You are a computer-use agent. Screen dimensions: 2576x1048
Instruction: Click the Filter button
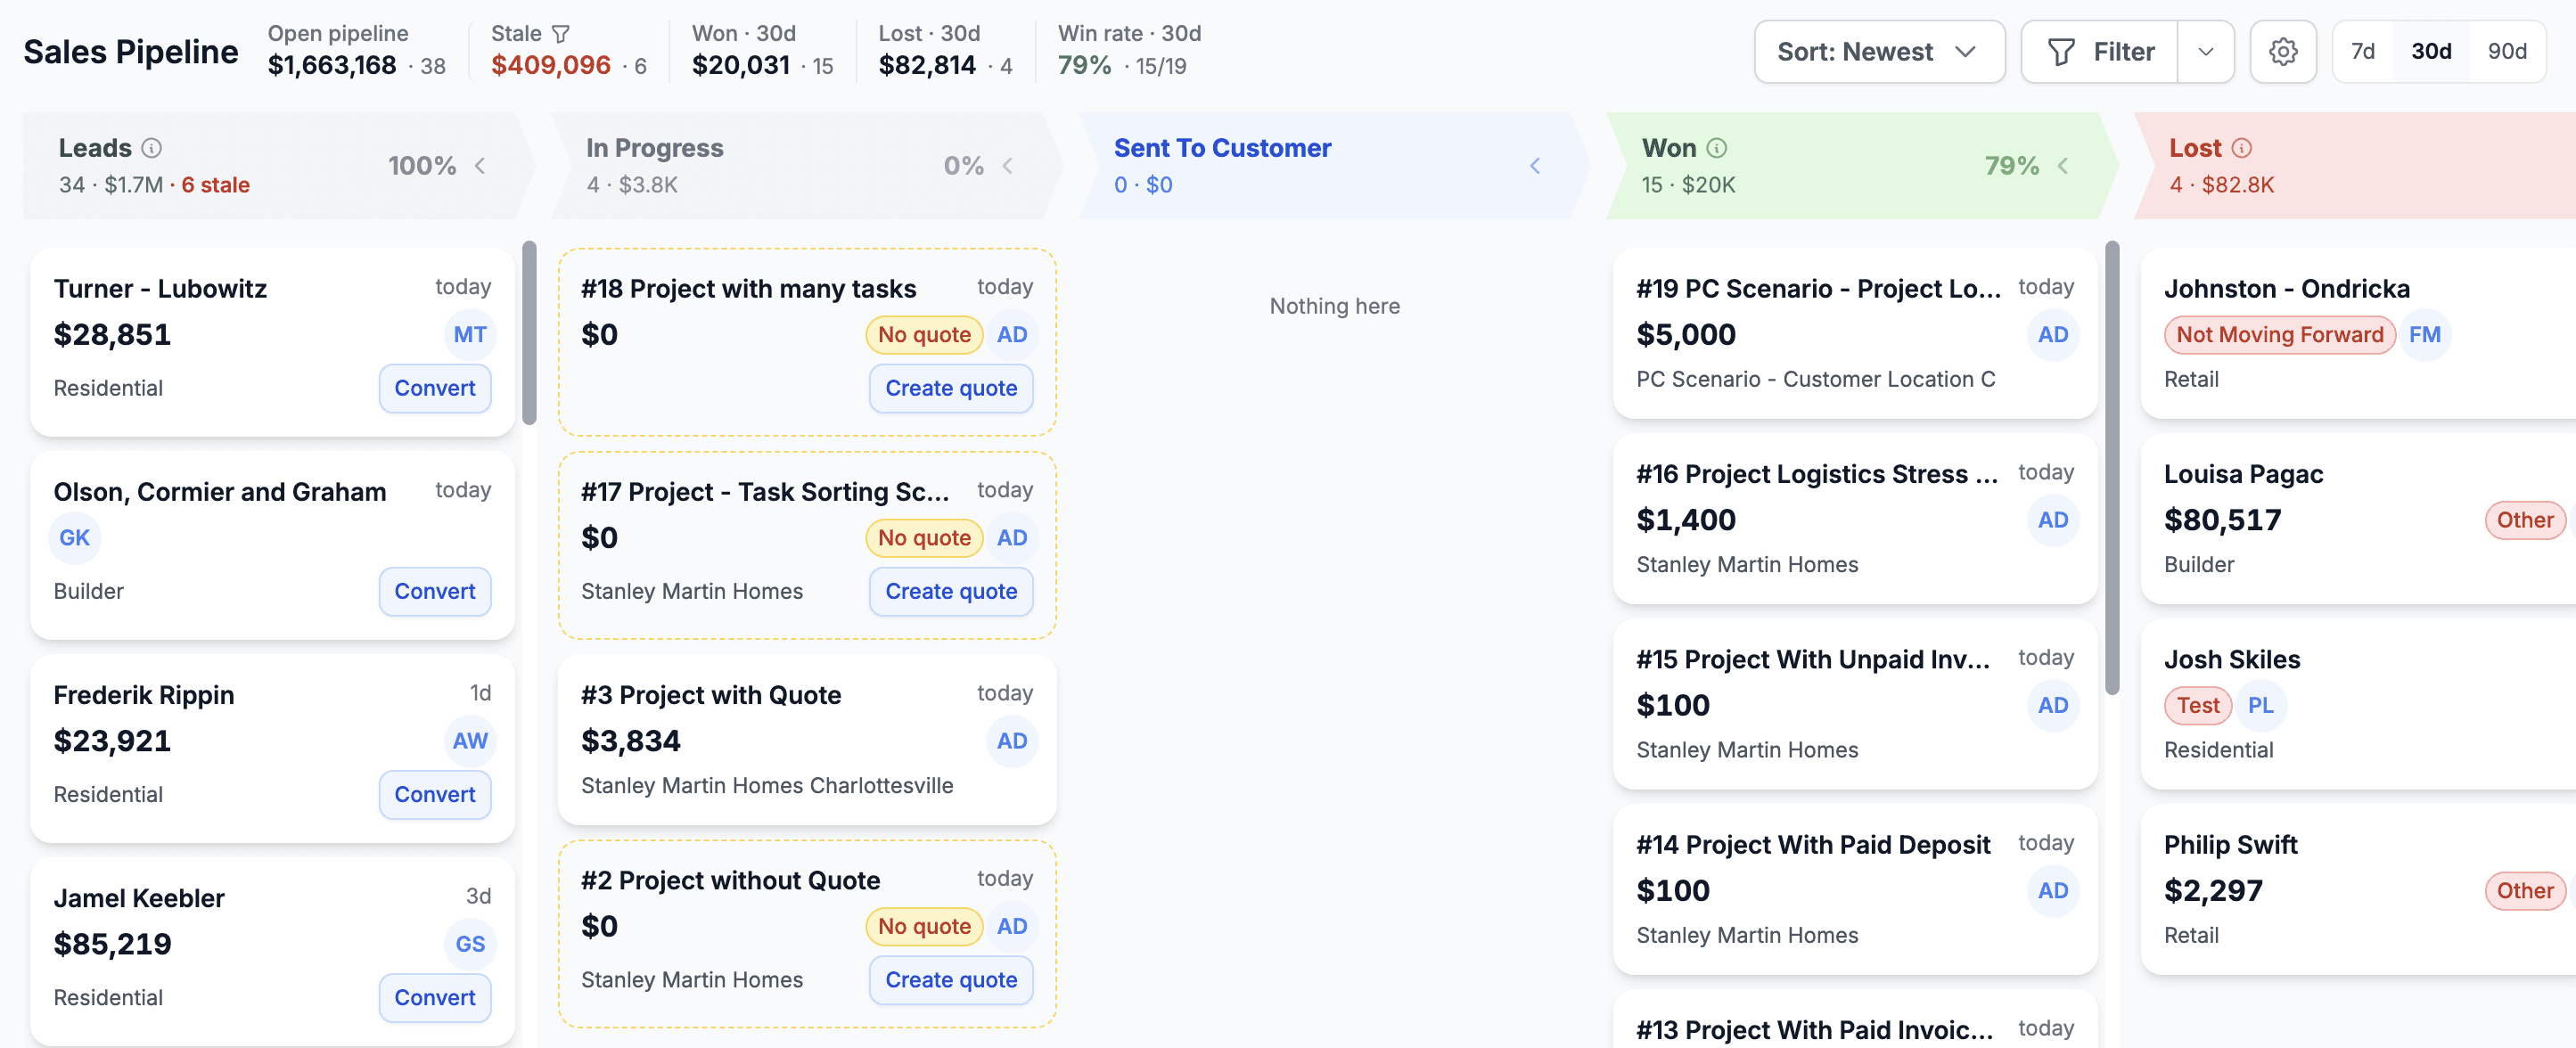tap(2100, 52)
